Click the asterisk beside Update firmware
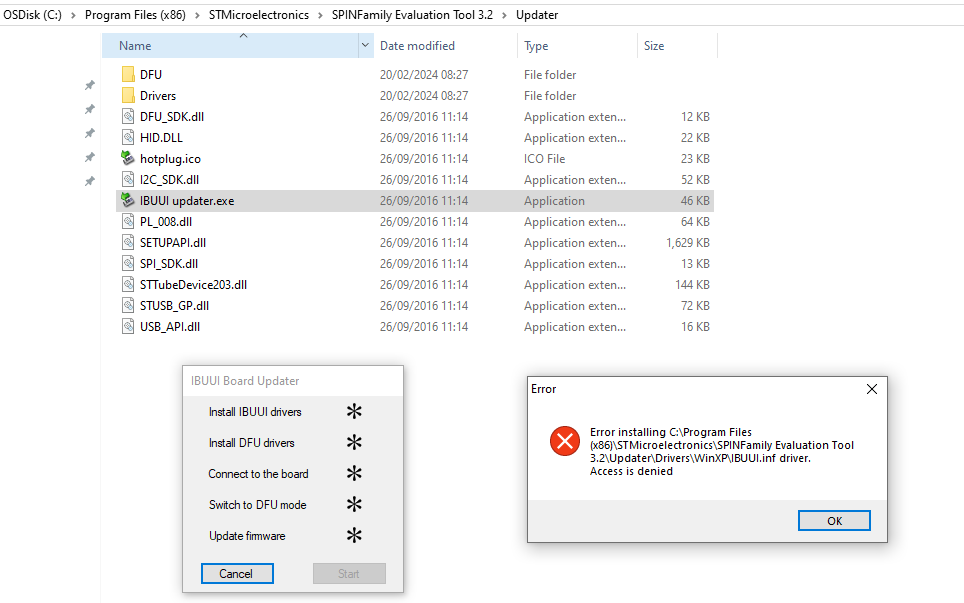964x603 pixels. point(354,535)
